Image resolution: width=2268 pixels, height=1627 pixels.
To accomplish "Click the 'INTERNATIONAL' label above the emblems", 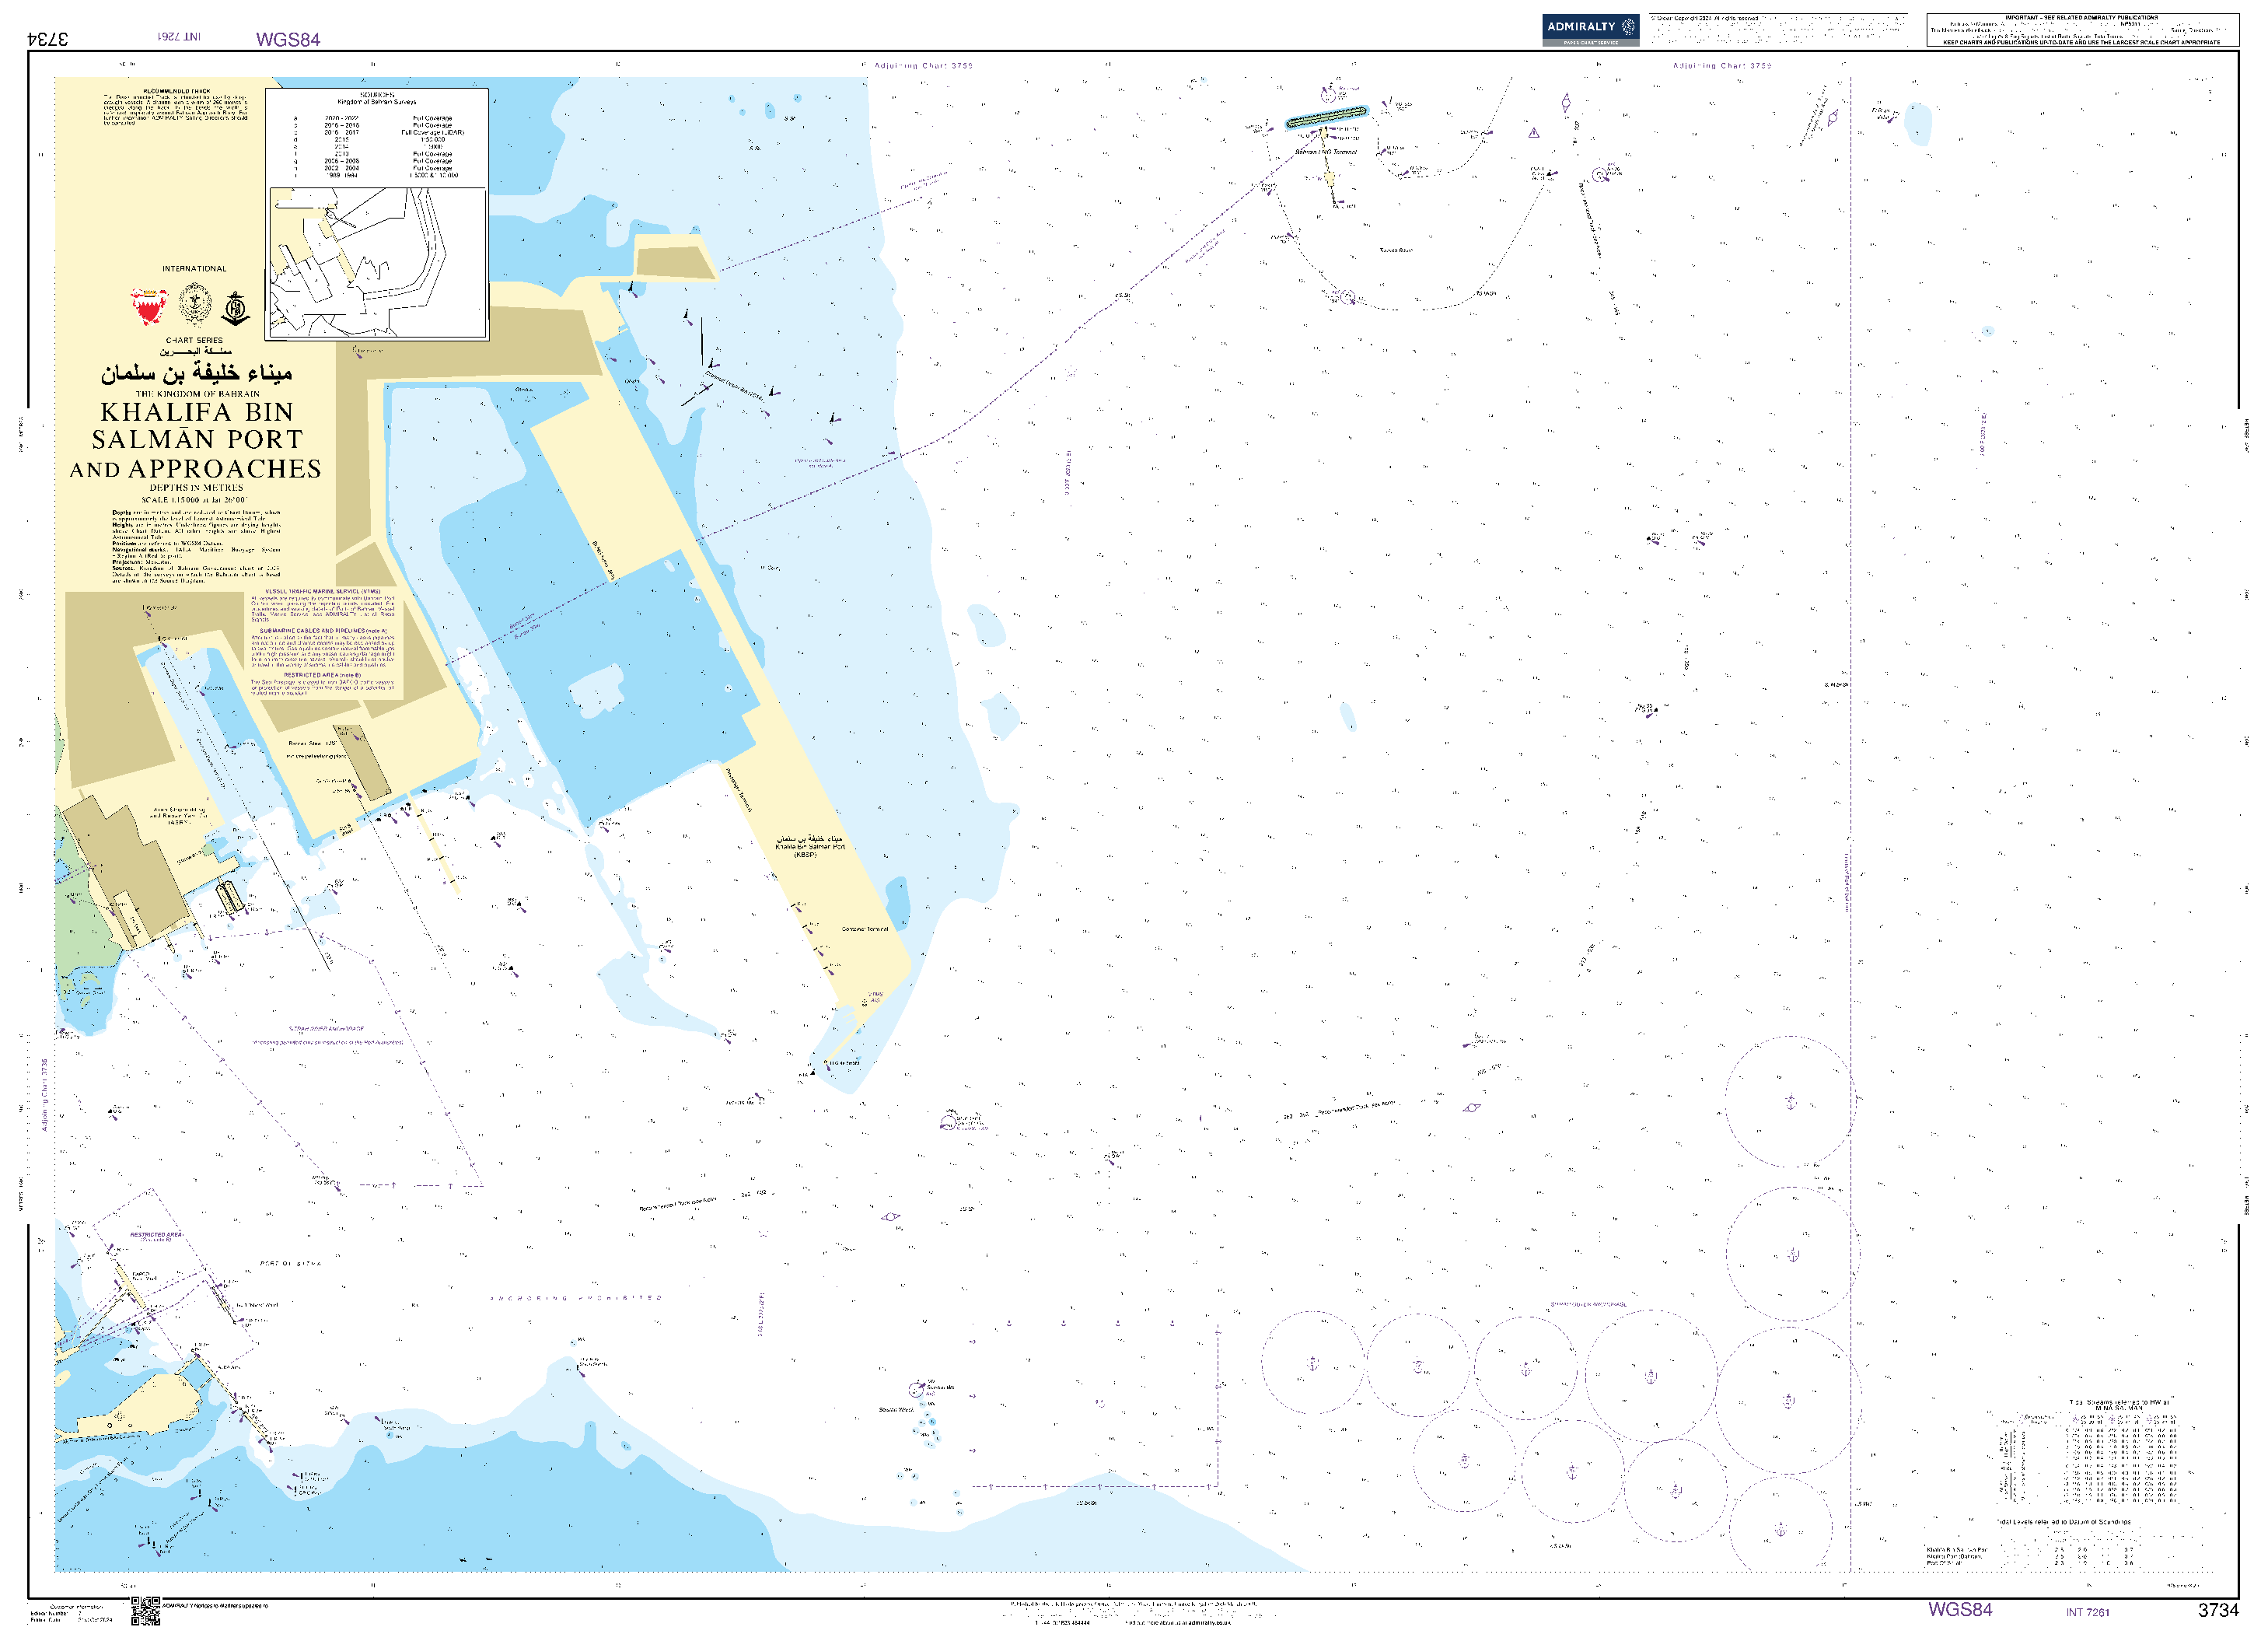I will [x=194, y=269].
